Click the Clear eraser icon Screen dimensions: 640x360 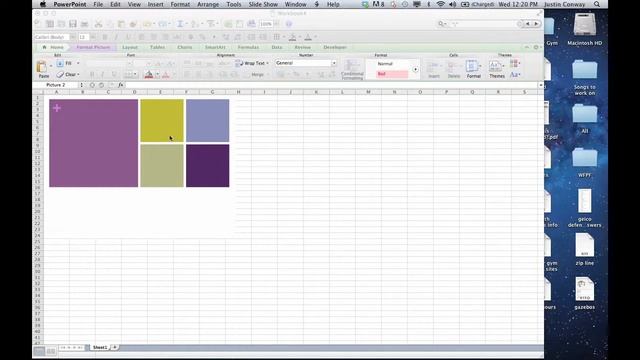(x=60, y=74)
